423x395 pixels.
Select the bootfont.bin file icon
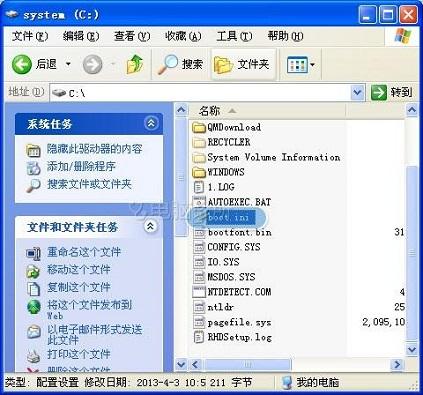coord(199,232)
